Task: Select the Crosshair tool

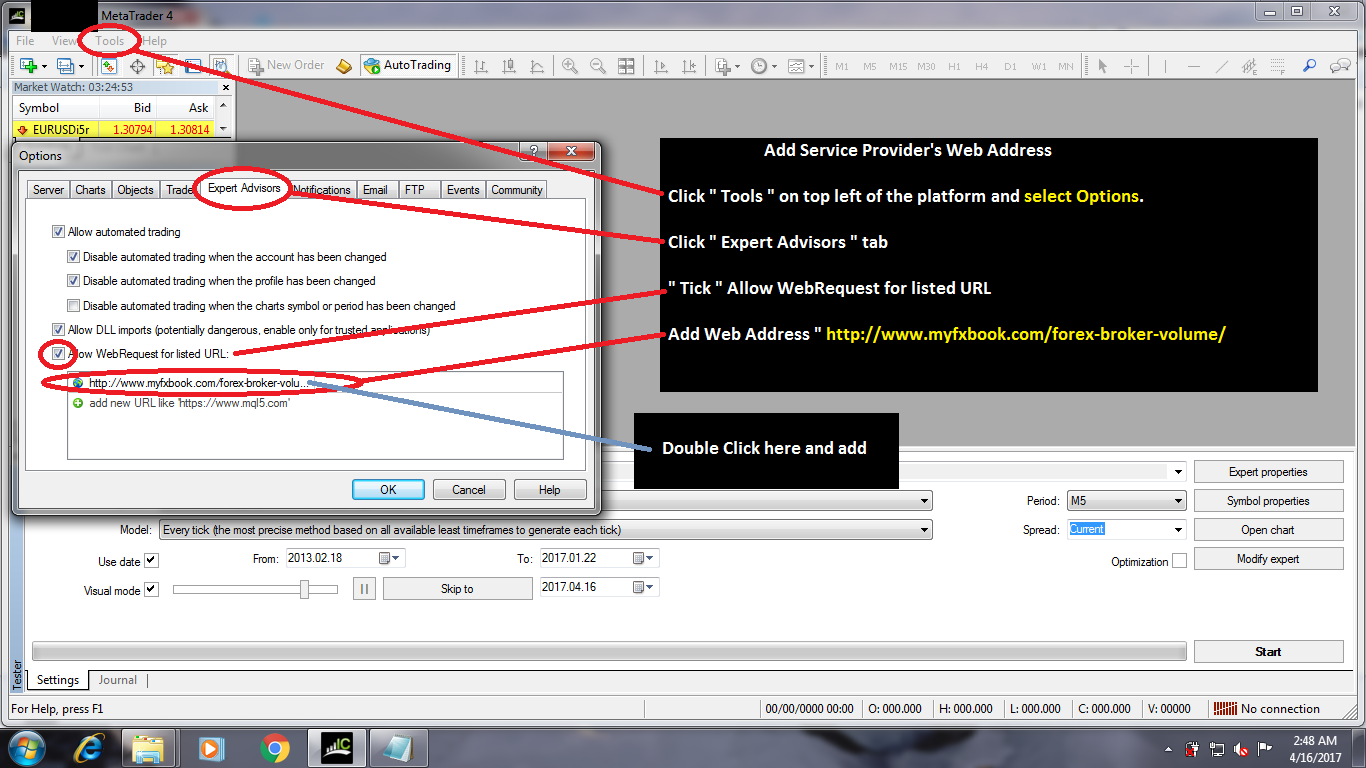Action: pyautogui.click(x=1131, y=66)
